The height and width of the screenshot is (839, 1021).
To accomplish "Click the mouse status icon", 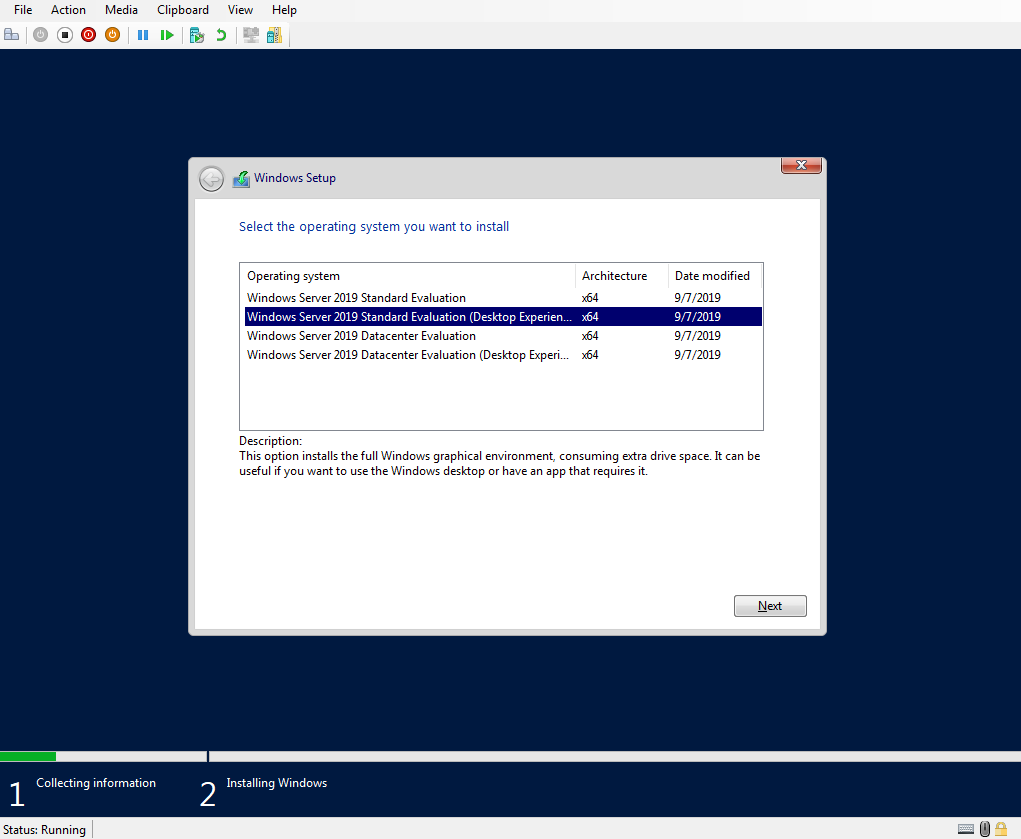I will [x=985, y=829].
